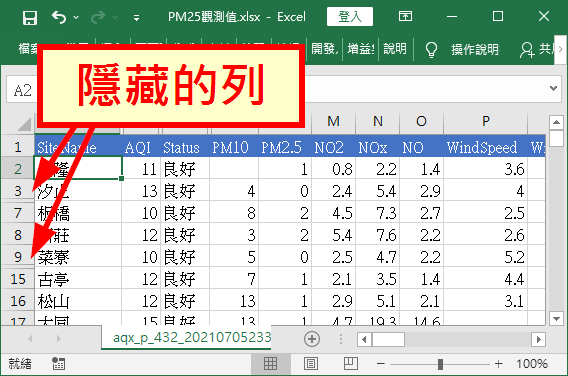Select column O header
This screenshot has width=568, height=376.
pyautogui.click(x=421, y=122)
